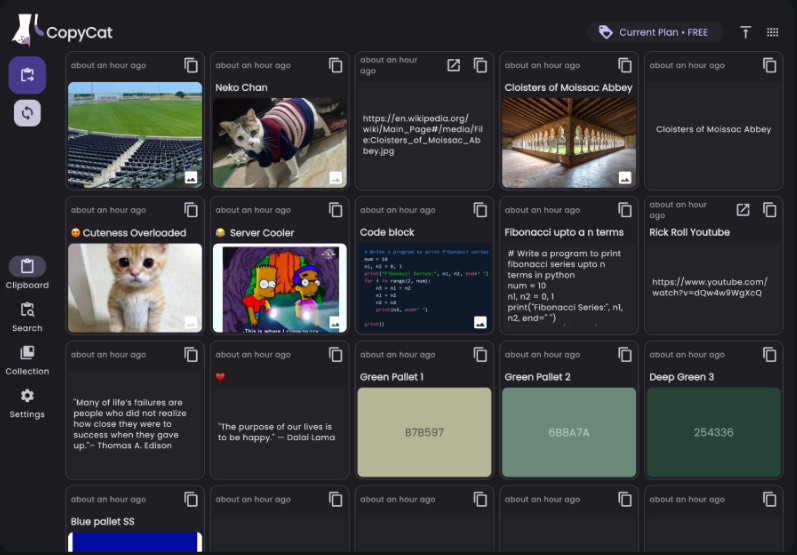Click the image badge on Cloisters of Moissac Abbey photo
This screenshot has width=797, height=555.
[625, 177]
